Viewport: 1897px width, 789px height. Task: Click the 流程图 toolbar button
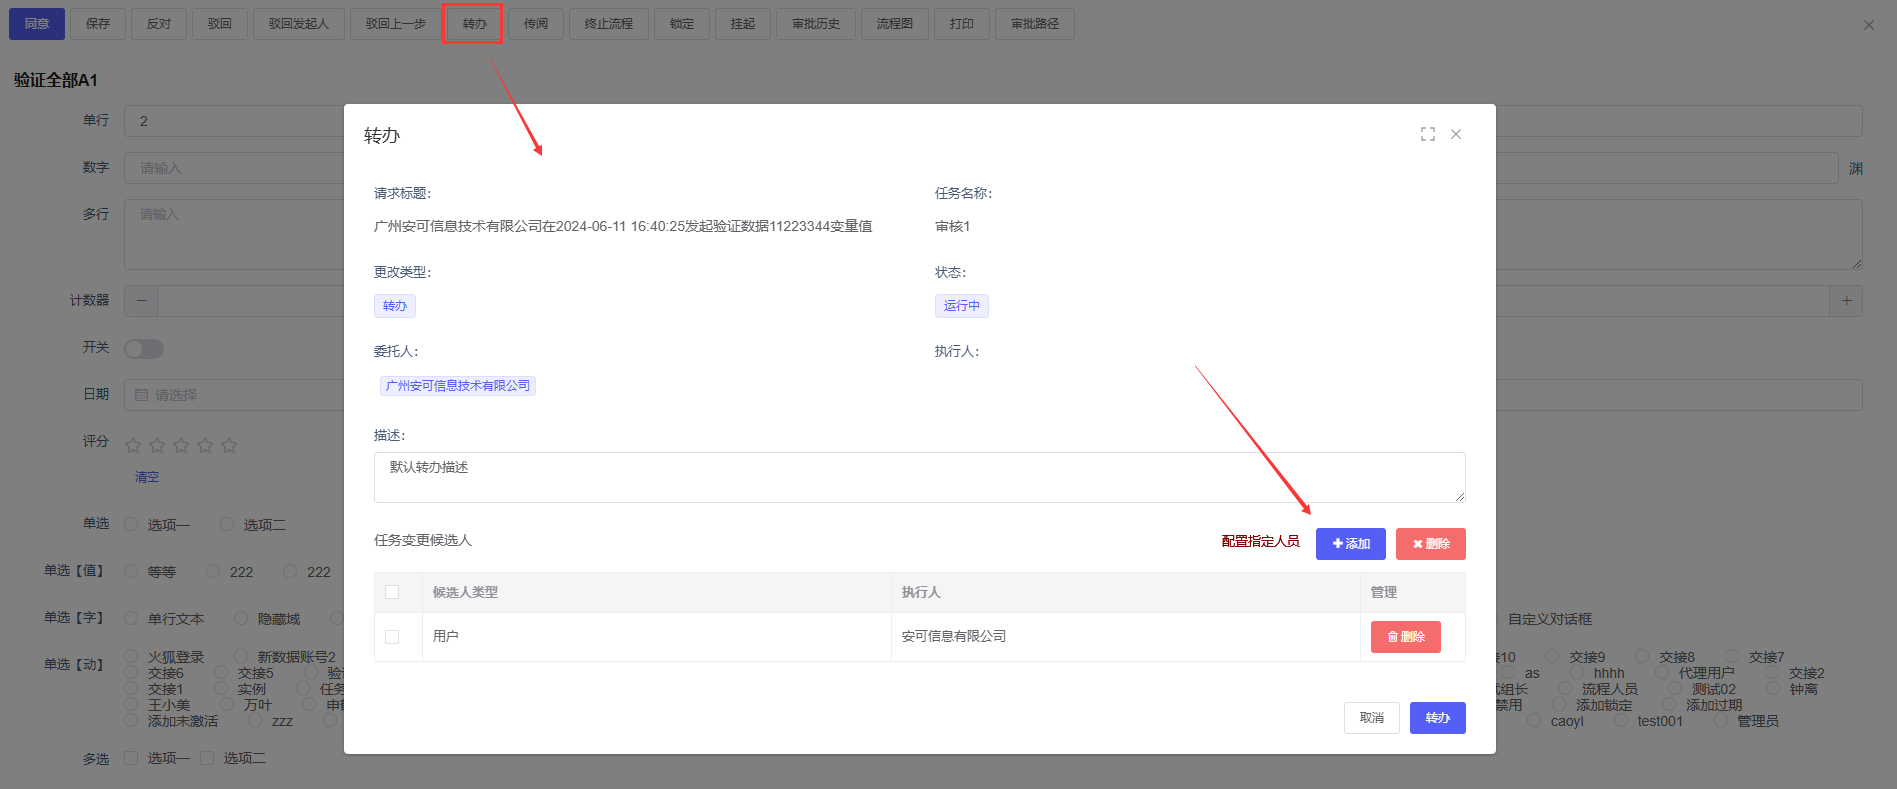[x=894, y=24]
